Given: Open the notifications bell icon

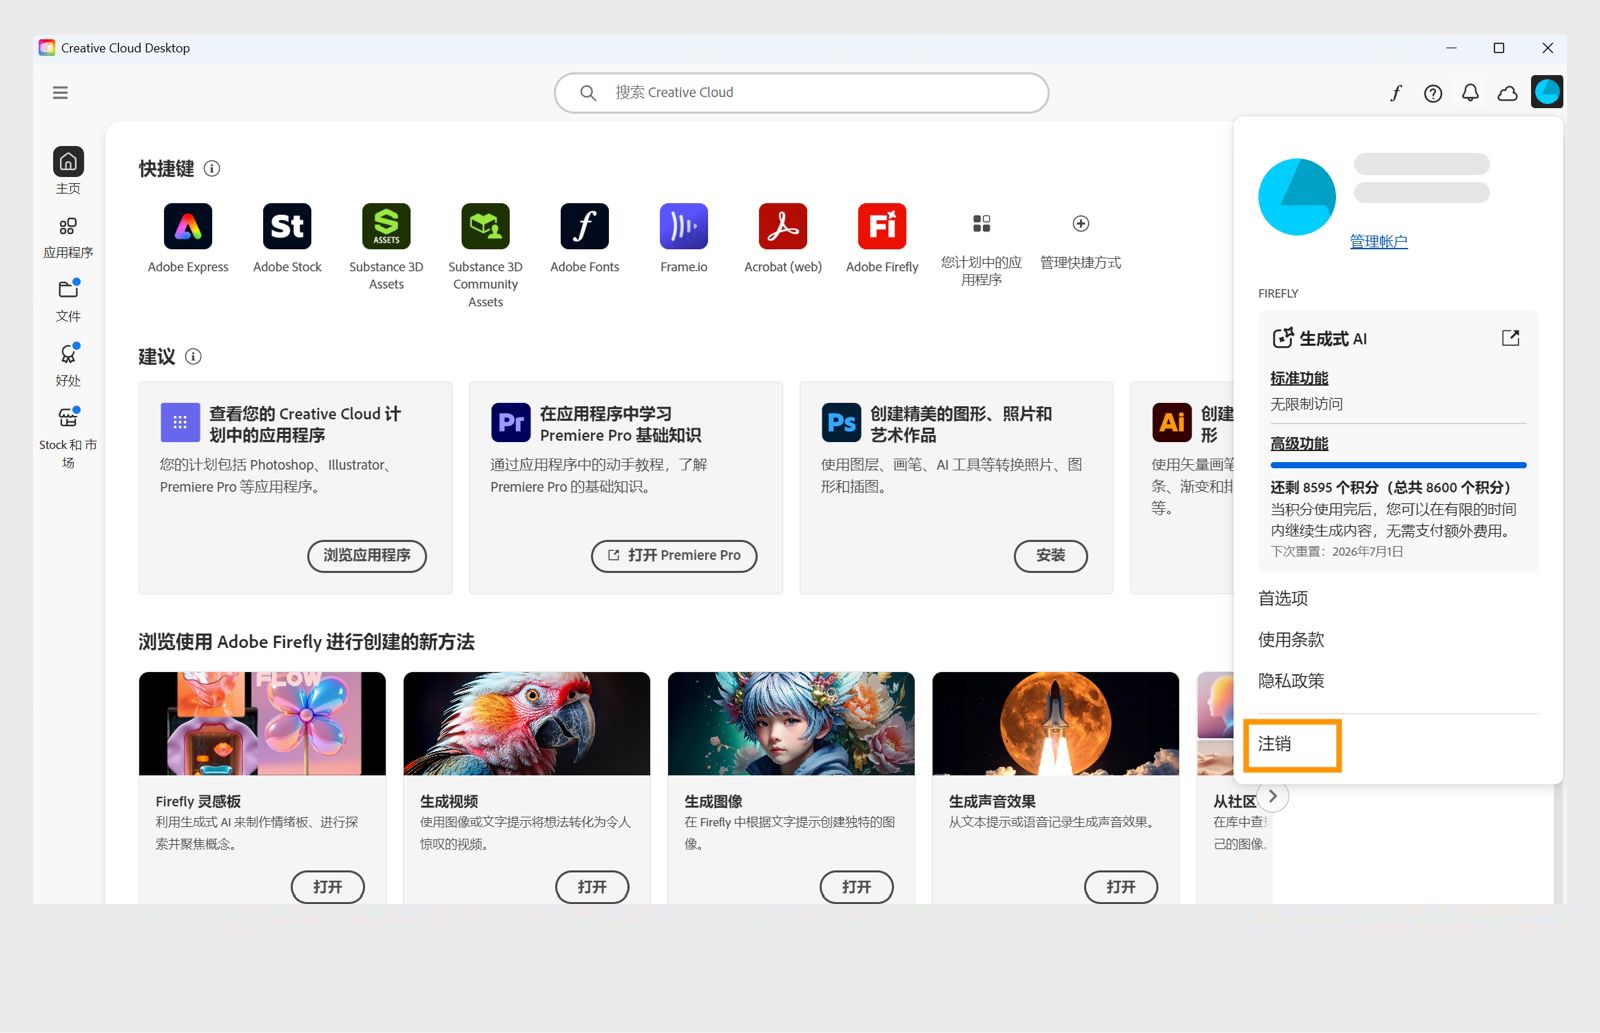Looking at the screenshot, I should [x=1470, y=93].
